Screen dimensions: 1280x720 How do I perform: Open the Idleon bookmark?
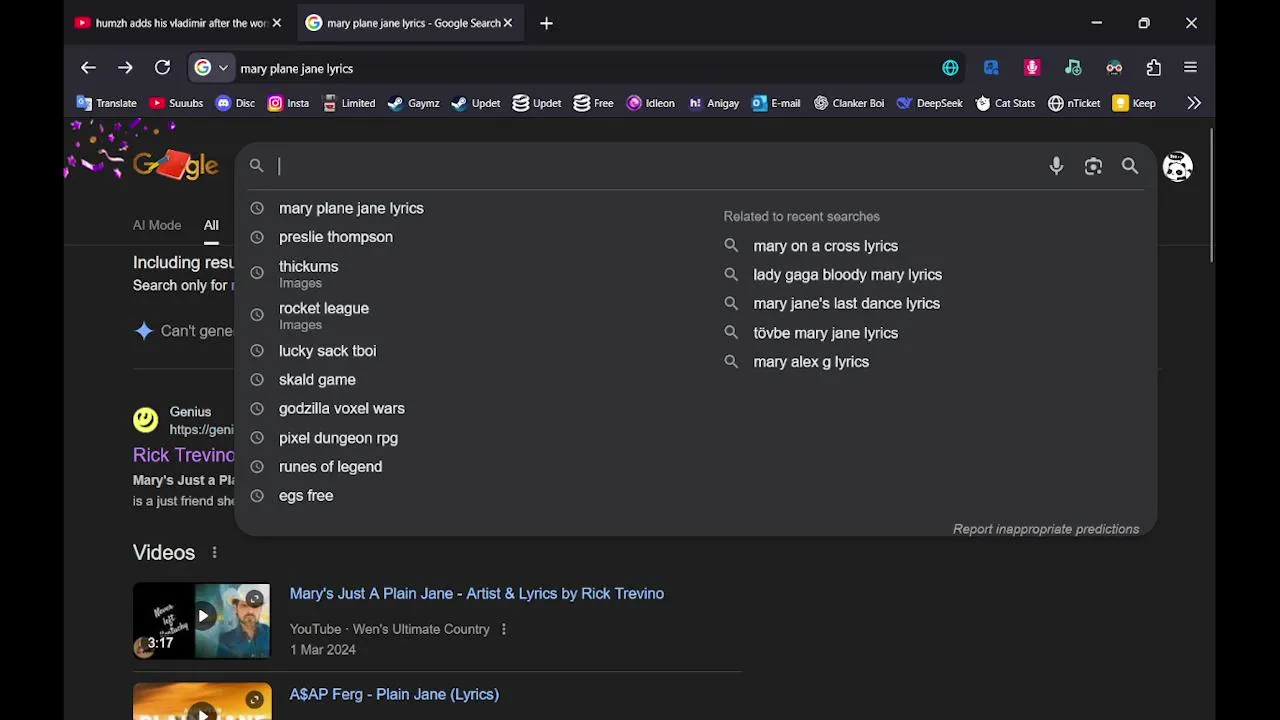pos(650,103)
